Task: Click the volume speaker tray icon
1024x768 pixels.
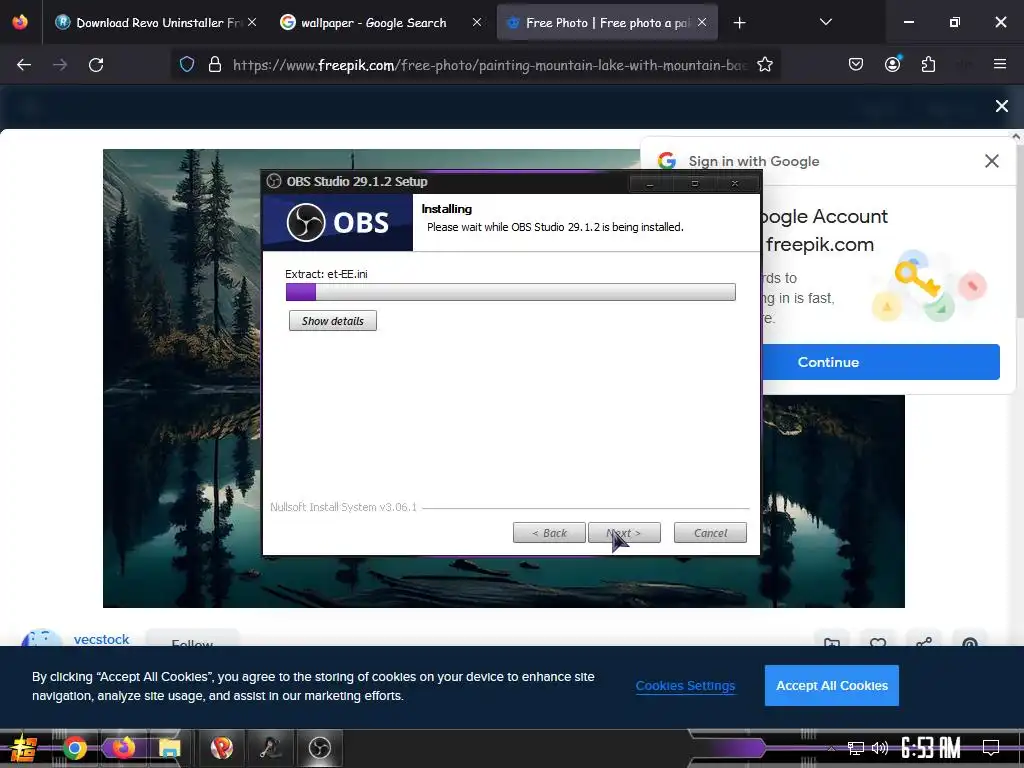Action: click(x=880, y=748)
